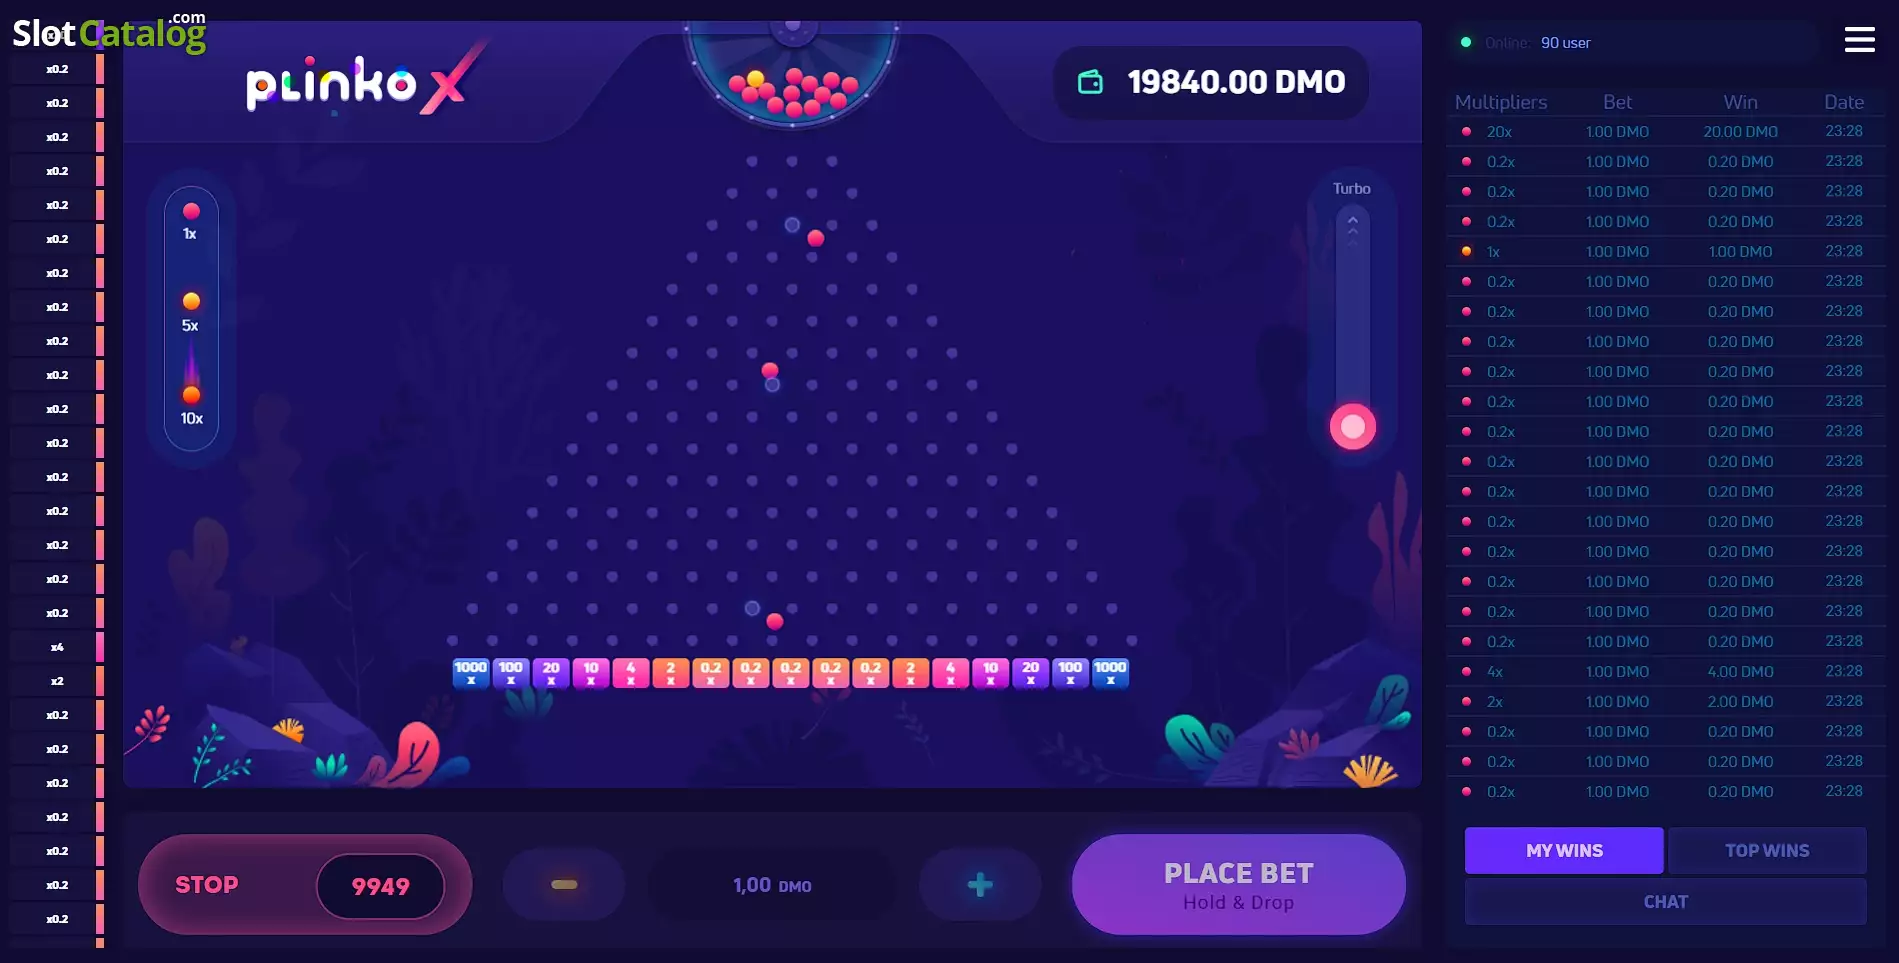Select the 5x orange ball option
The width and height of the screenshot is (1899, 963).
[191, 312]
